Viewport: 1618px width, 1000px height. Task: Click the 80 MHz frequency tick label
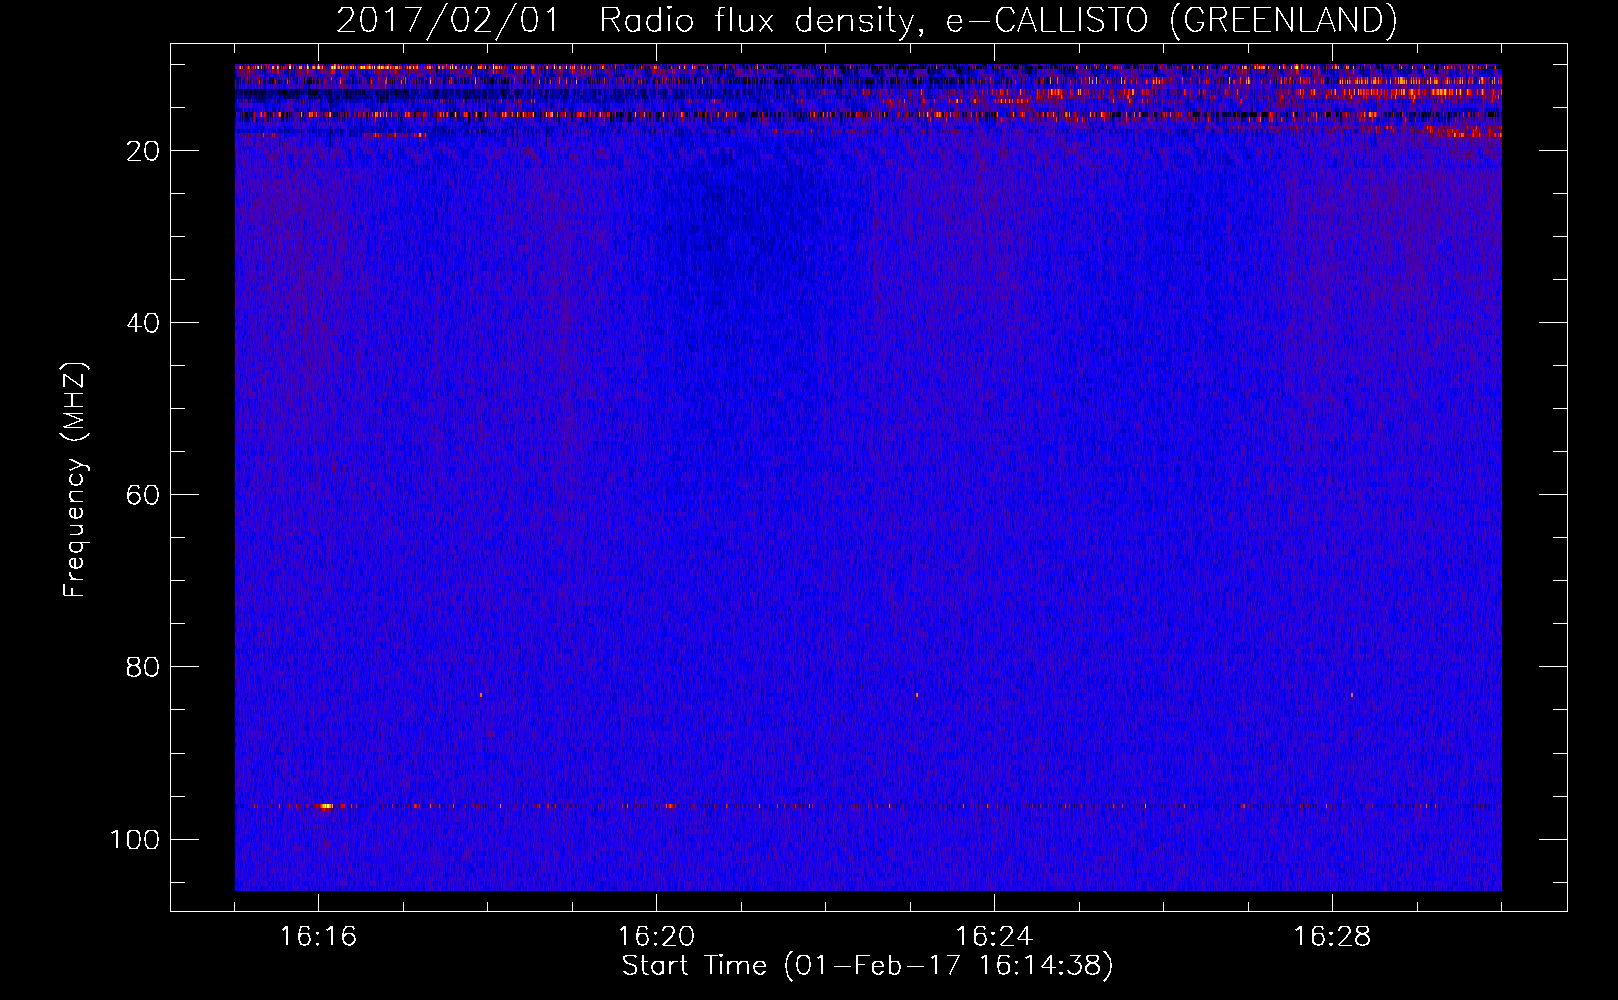click(143, 667)
